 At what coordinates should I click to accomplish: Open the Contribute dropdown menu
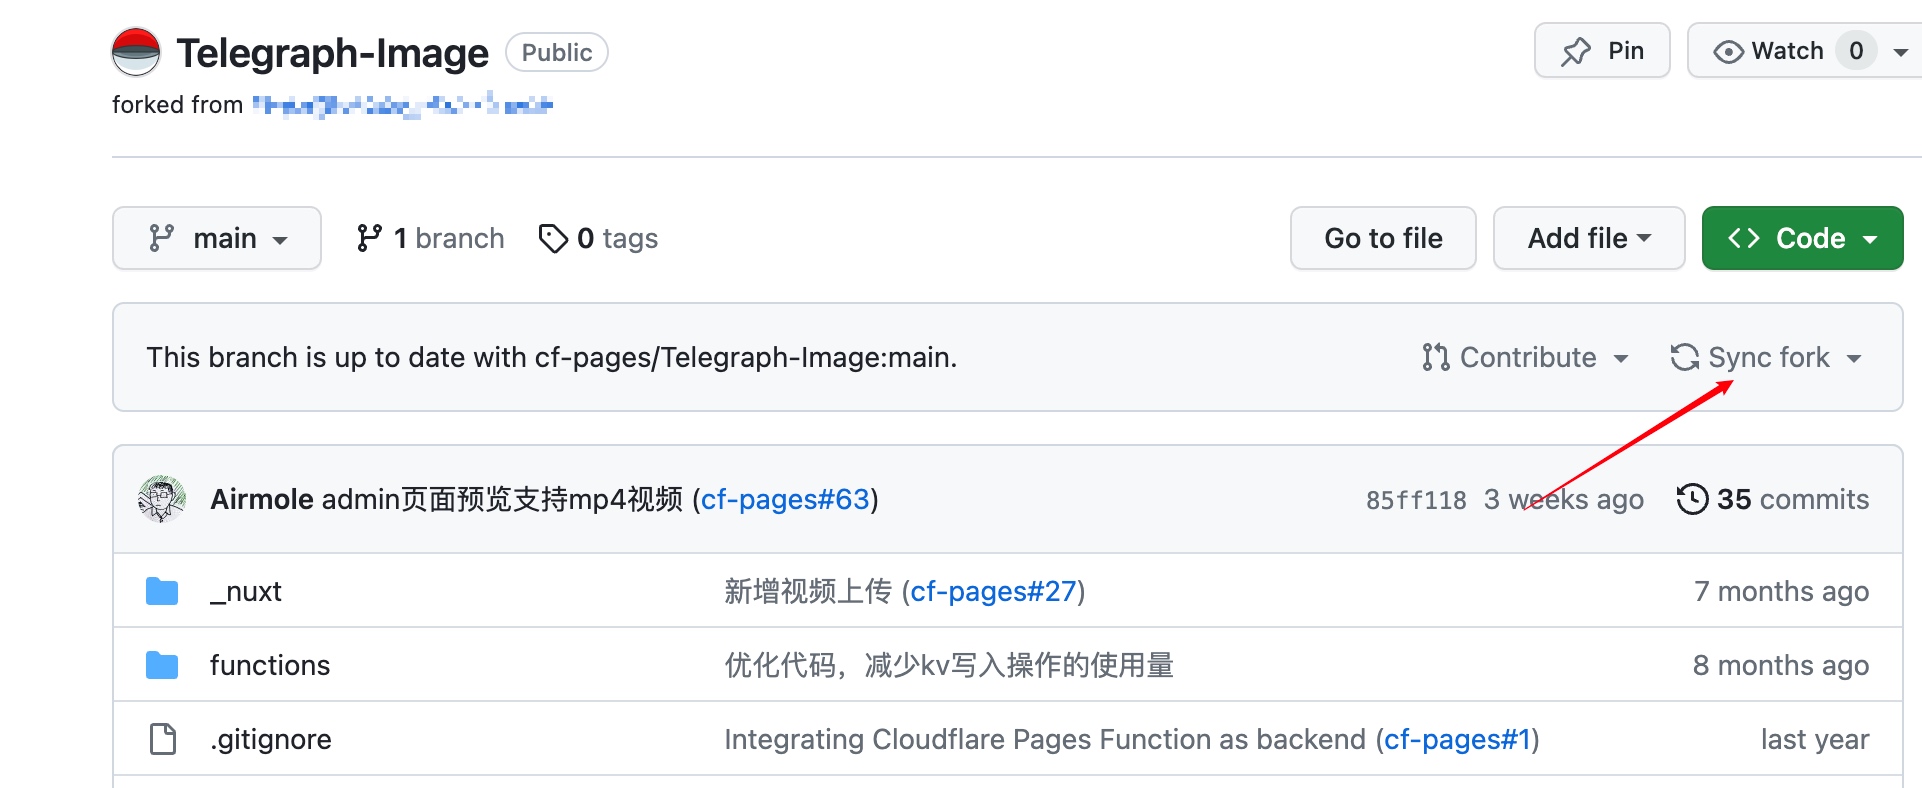pos(1526,357)
